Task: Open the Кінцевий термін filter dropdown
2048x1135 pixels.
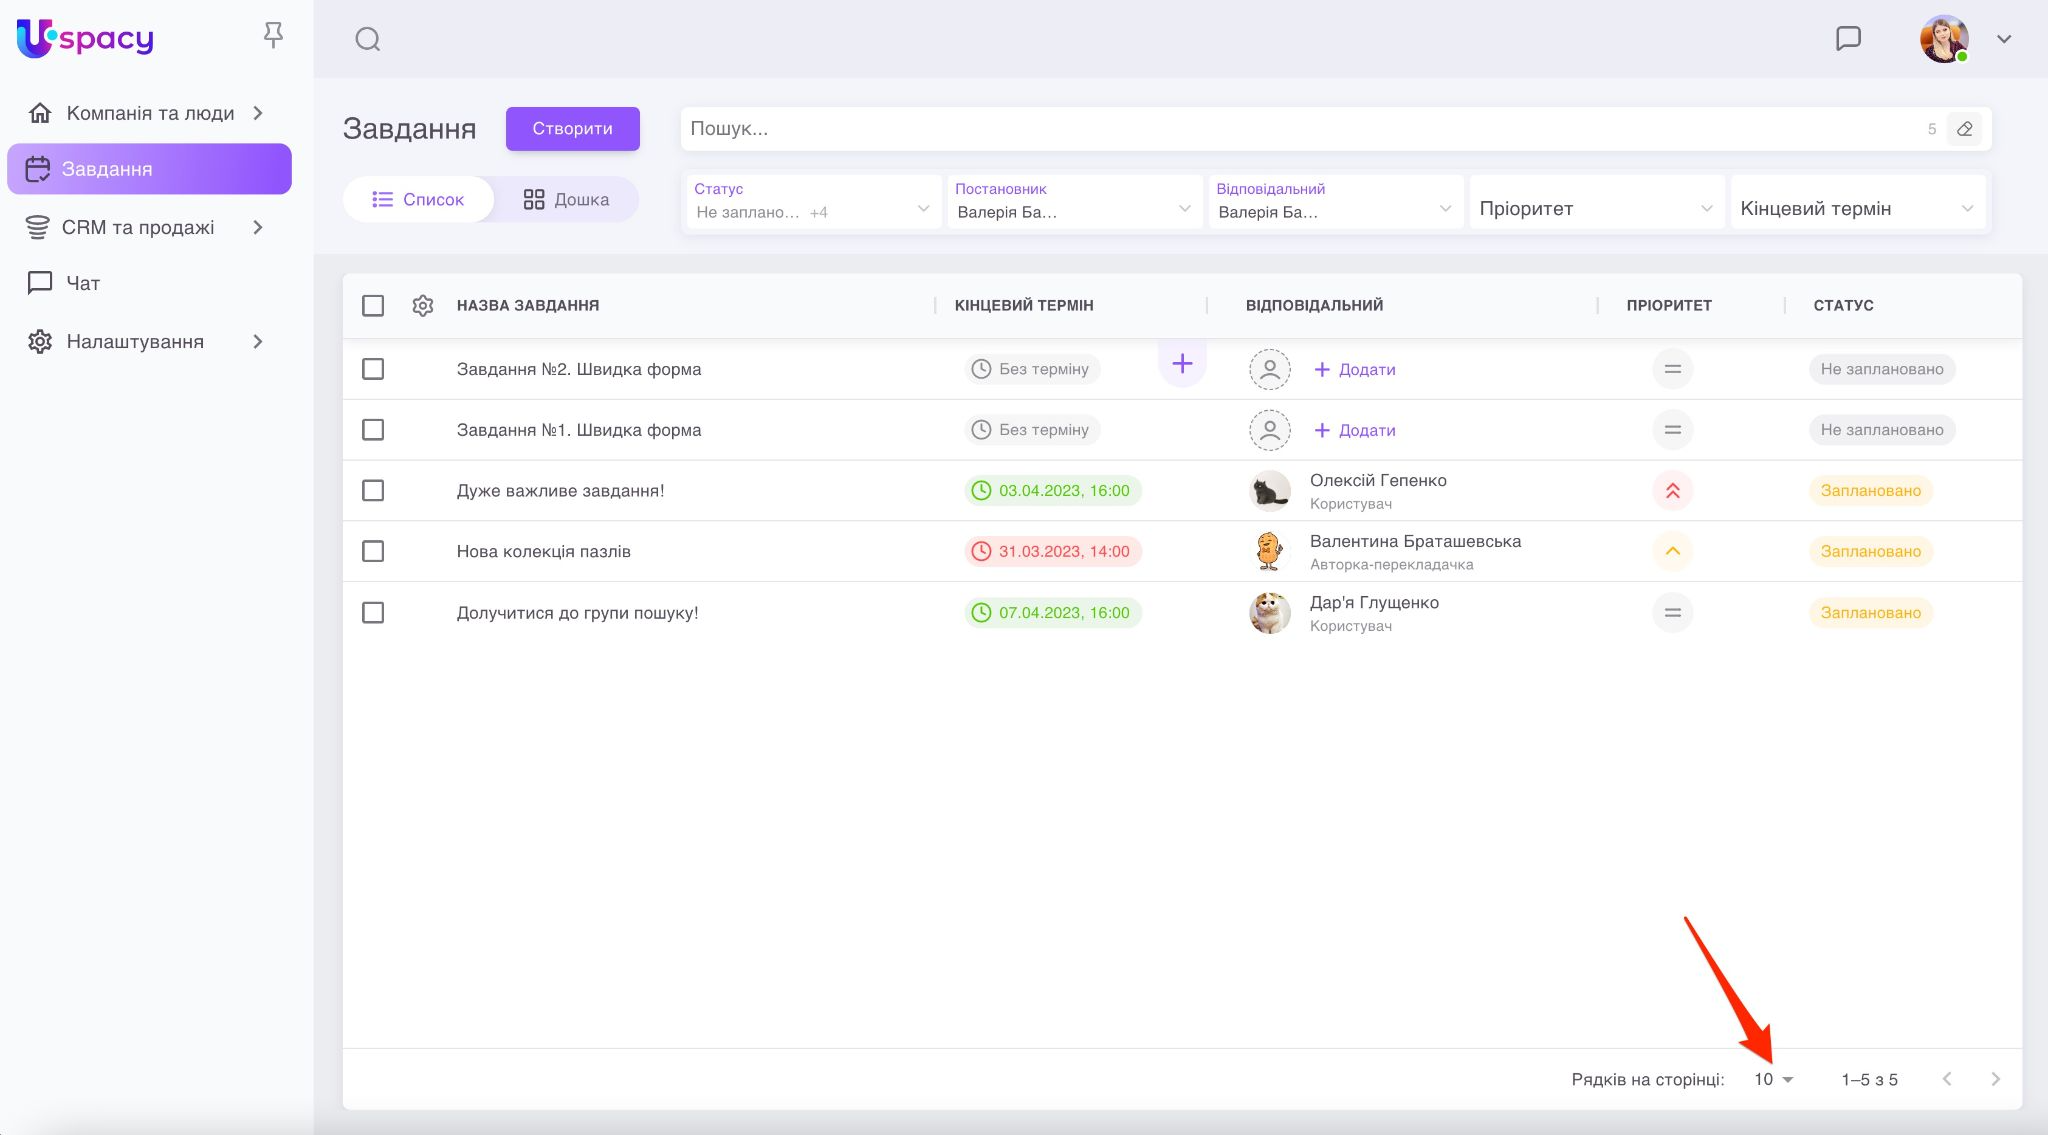Action: tap(1856, 208)
